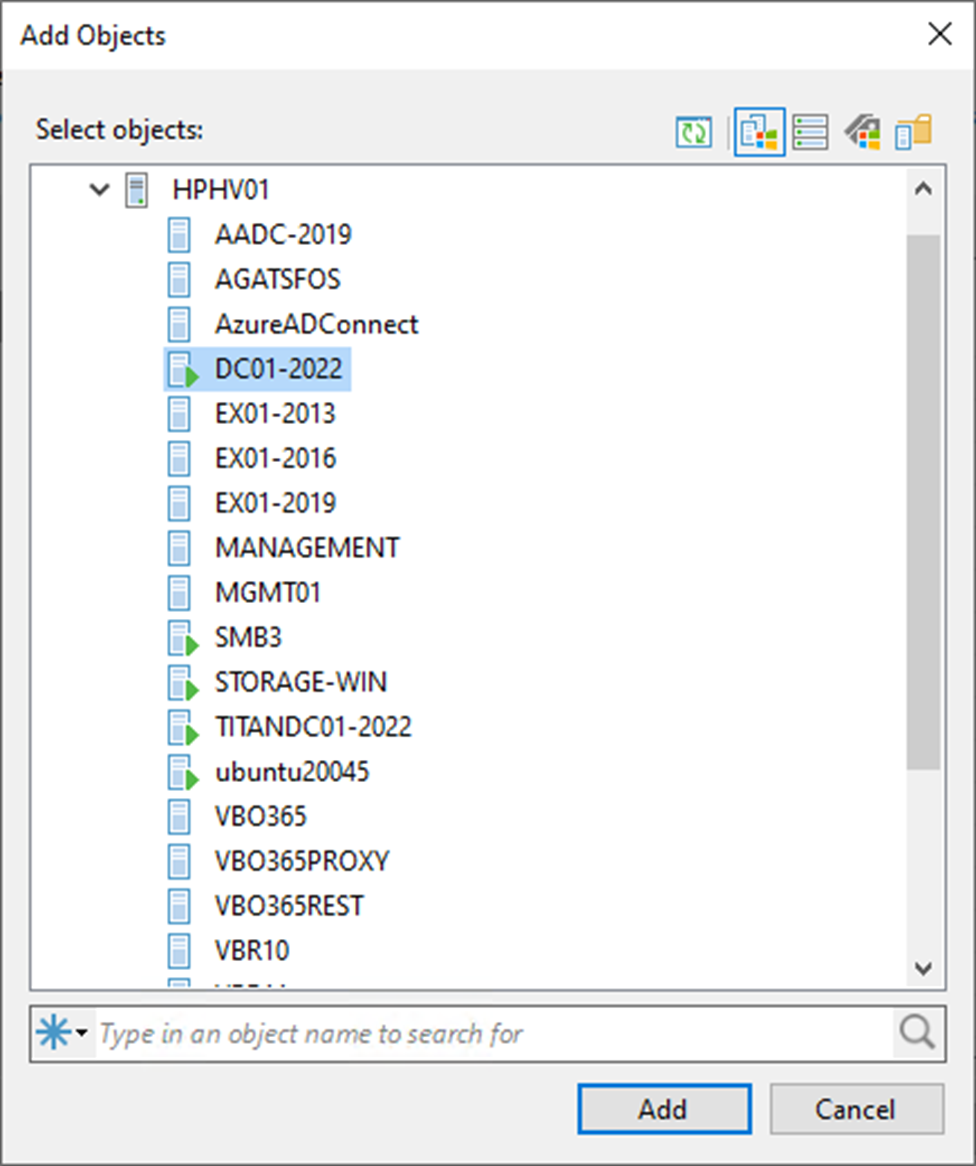The height and width of the screenshot is (1166, 976).
Task: Select the DC01-2022 virtual machine
Action: [x=277, y=369]
